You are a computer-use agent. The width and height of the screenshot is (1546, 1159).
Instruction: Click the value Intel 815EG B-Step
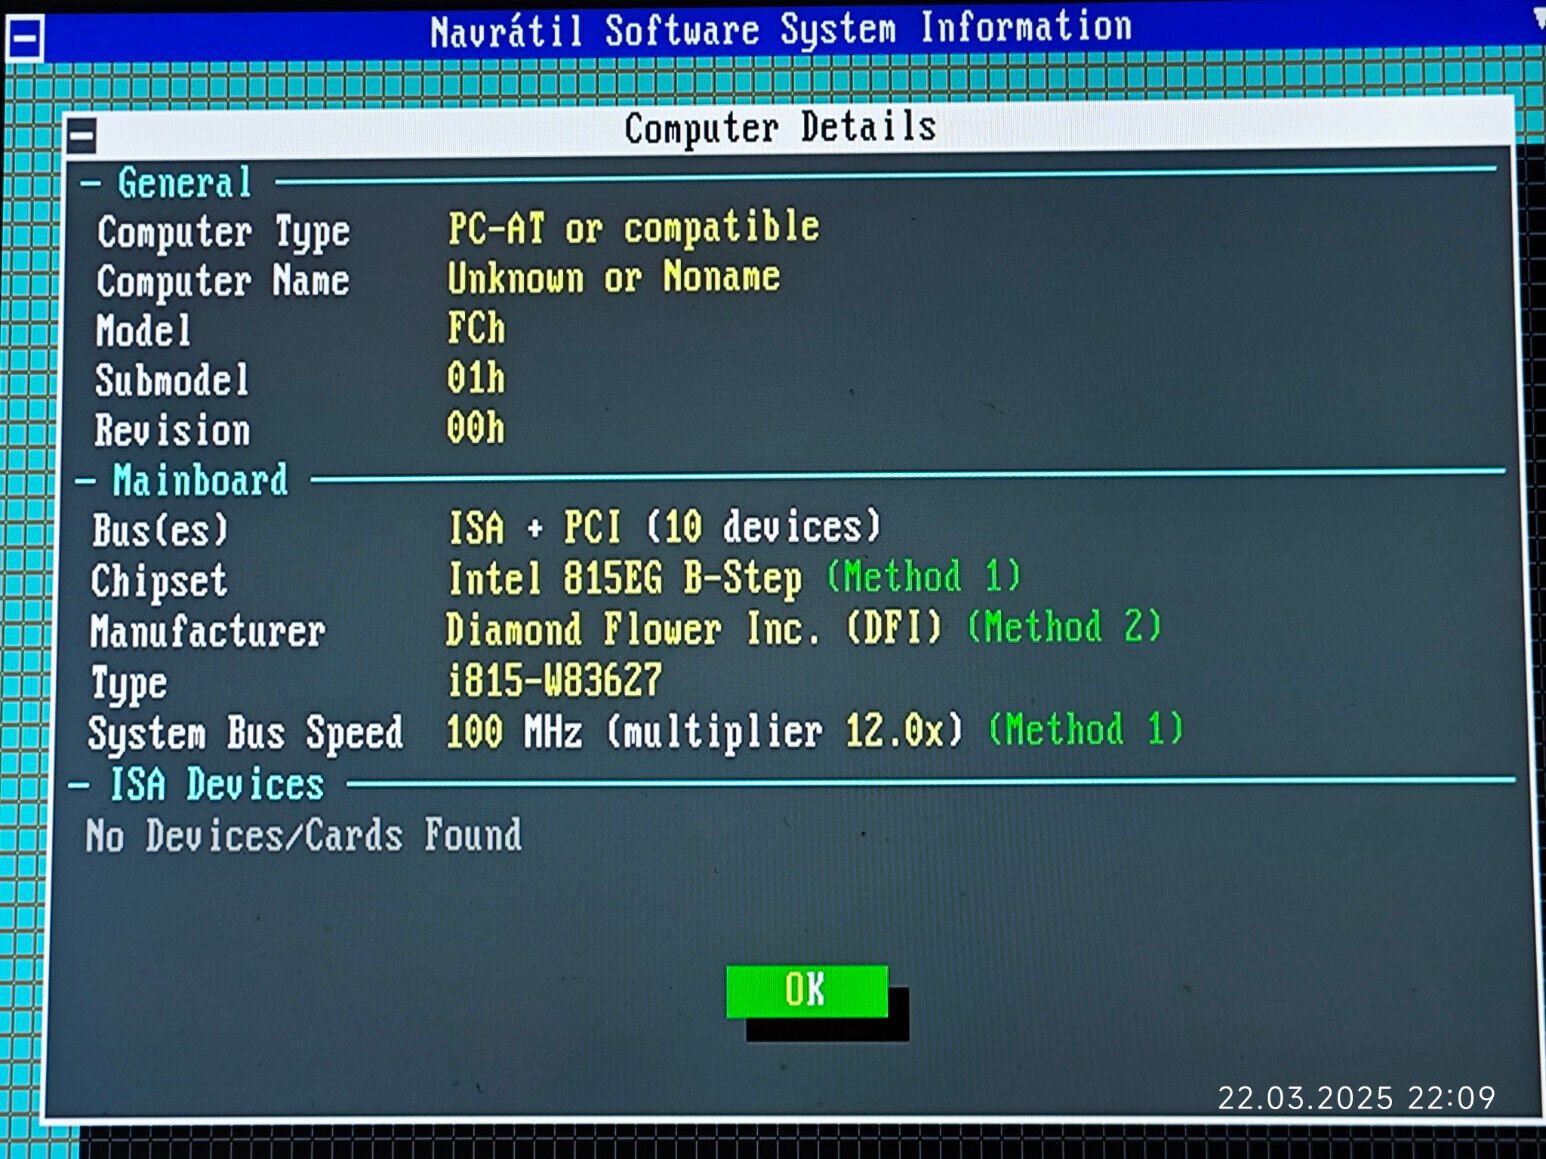pos(625,578)
